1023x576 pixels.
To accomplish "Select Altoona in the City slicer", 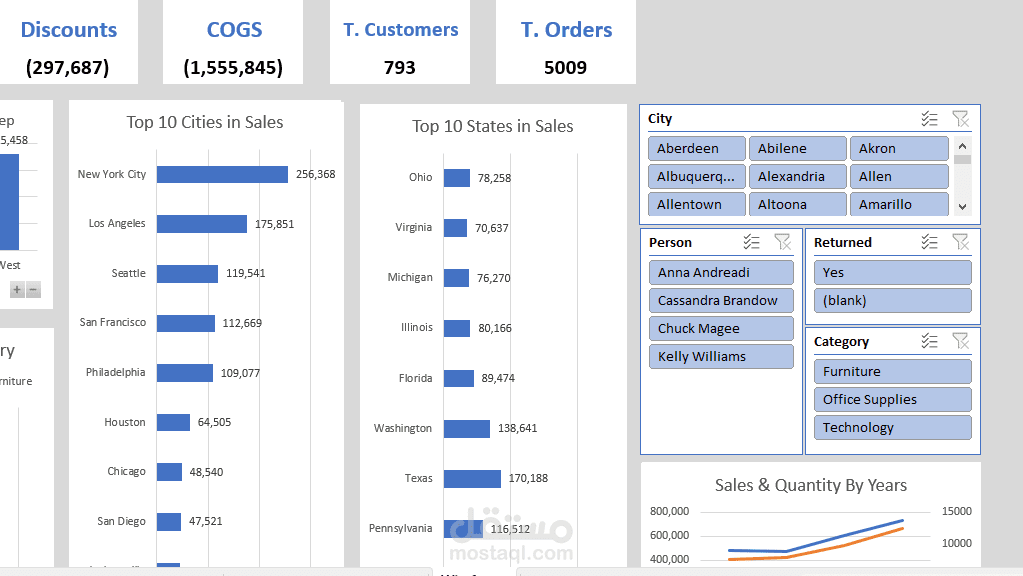I will (x=797, y=204).
